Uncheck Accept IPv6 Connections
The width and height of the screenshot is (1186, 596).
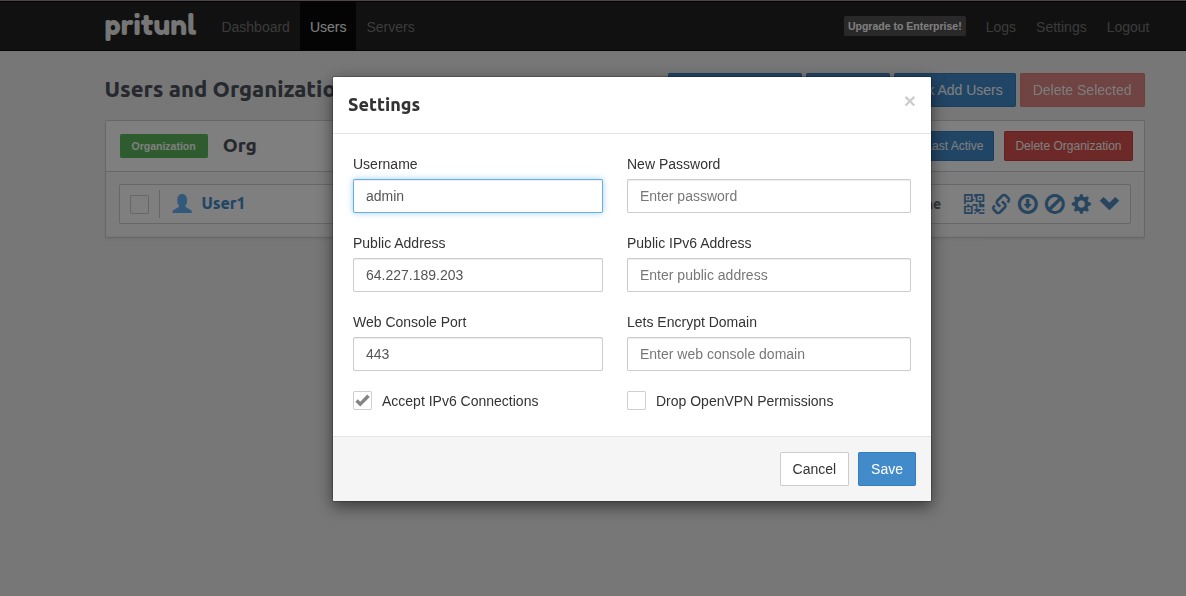tap(362, 401)
